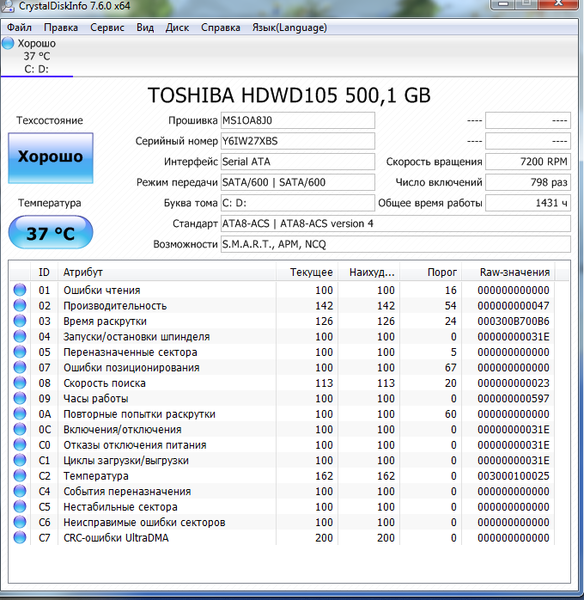Click status icon for 07 Ошибки позиционирования

(x=20, y=367)
